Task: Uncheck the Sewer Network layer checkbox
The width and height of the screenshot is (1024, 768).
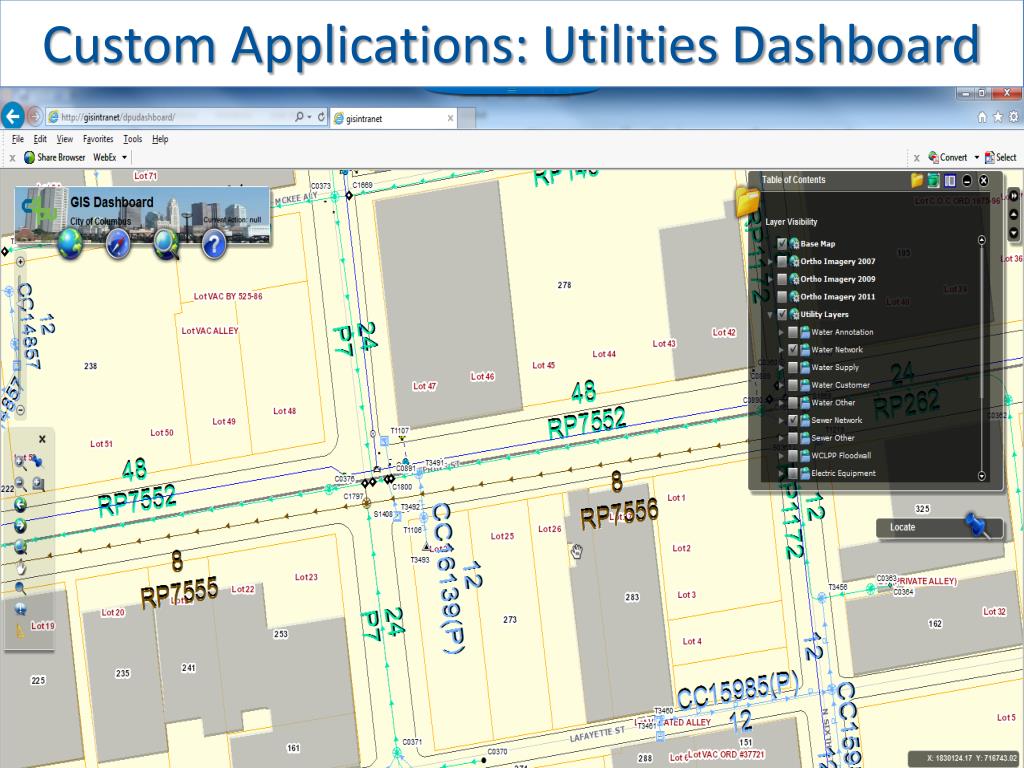Action: [793, 420]
